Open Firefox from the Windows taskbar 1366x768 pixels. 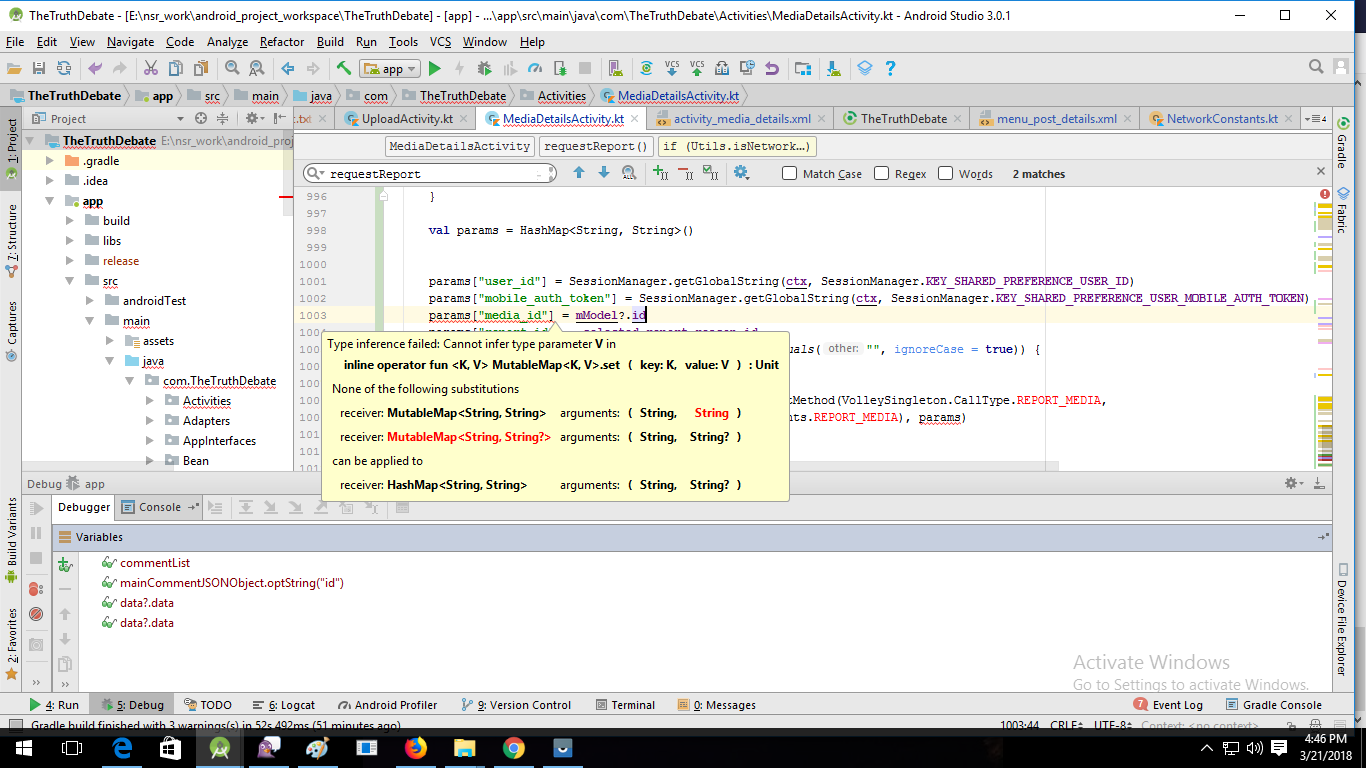pyautogui.click(x=415, y=748)
